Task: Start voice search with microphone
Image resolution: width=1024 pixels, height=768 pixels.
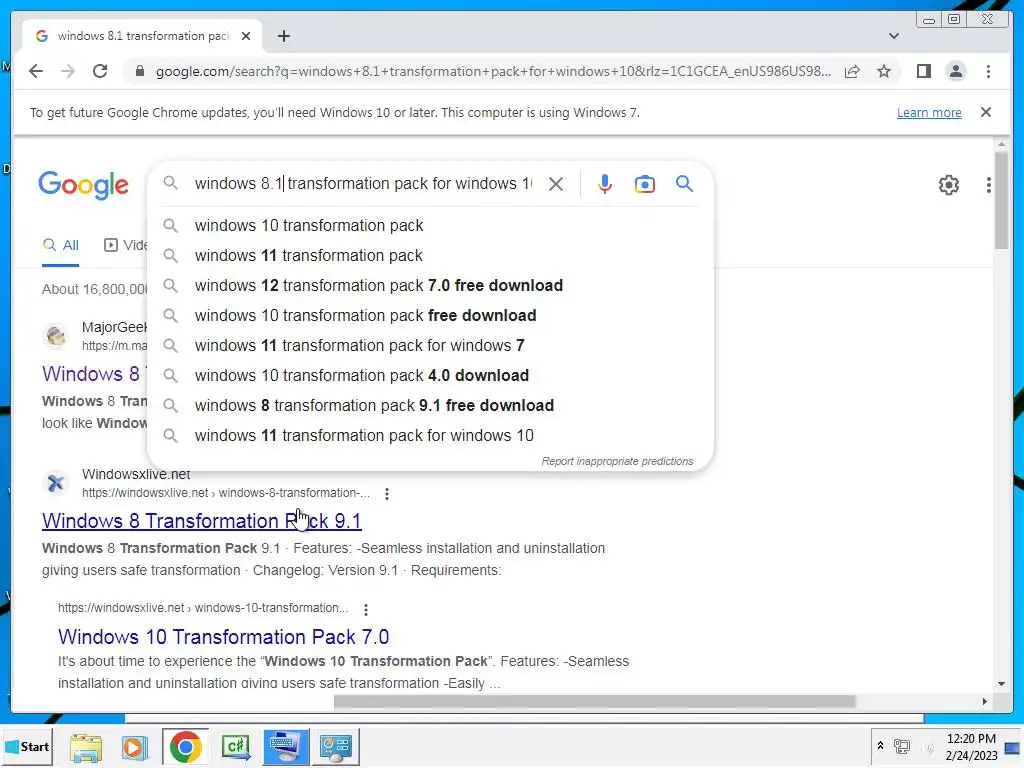Action: [x=605, y=184]
